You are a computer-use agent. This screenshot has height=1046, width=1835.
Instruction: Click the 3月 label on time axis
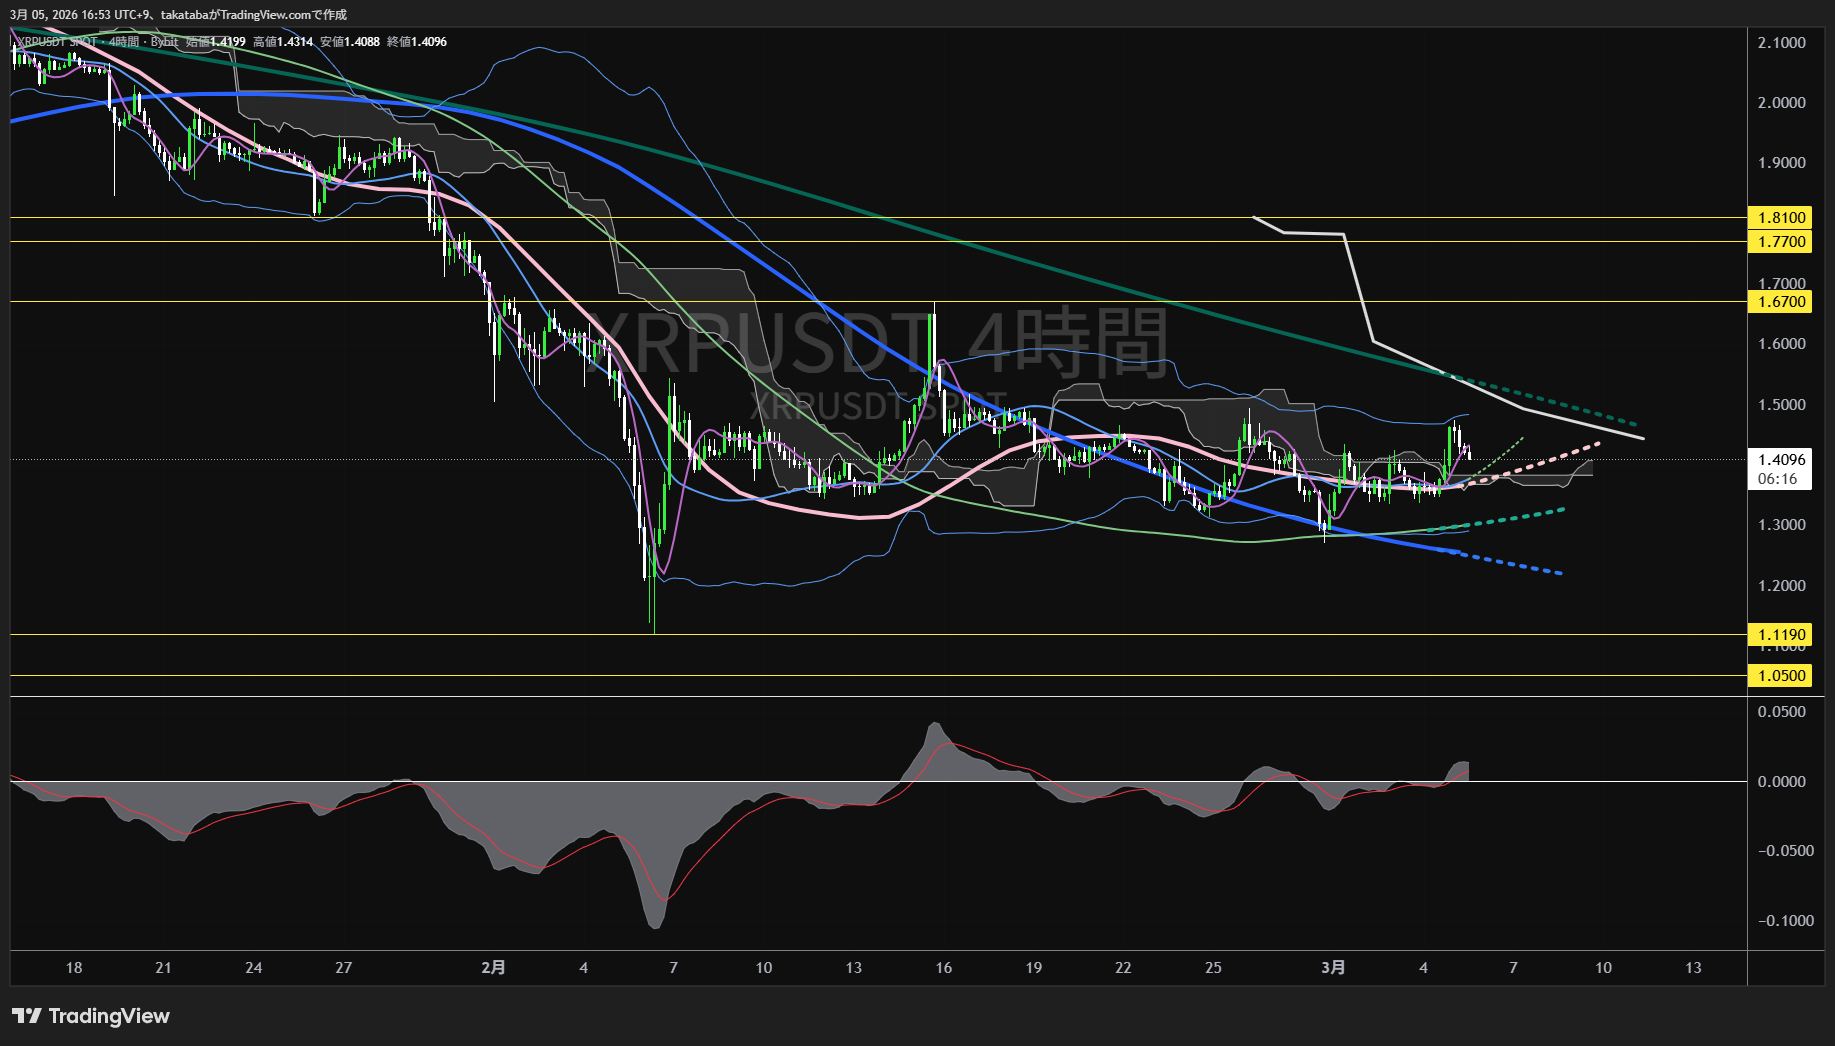point(1333,967)
